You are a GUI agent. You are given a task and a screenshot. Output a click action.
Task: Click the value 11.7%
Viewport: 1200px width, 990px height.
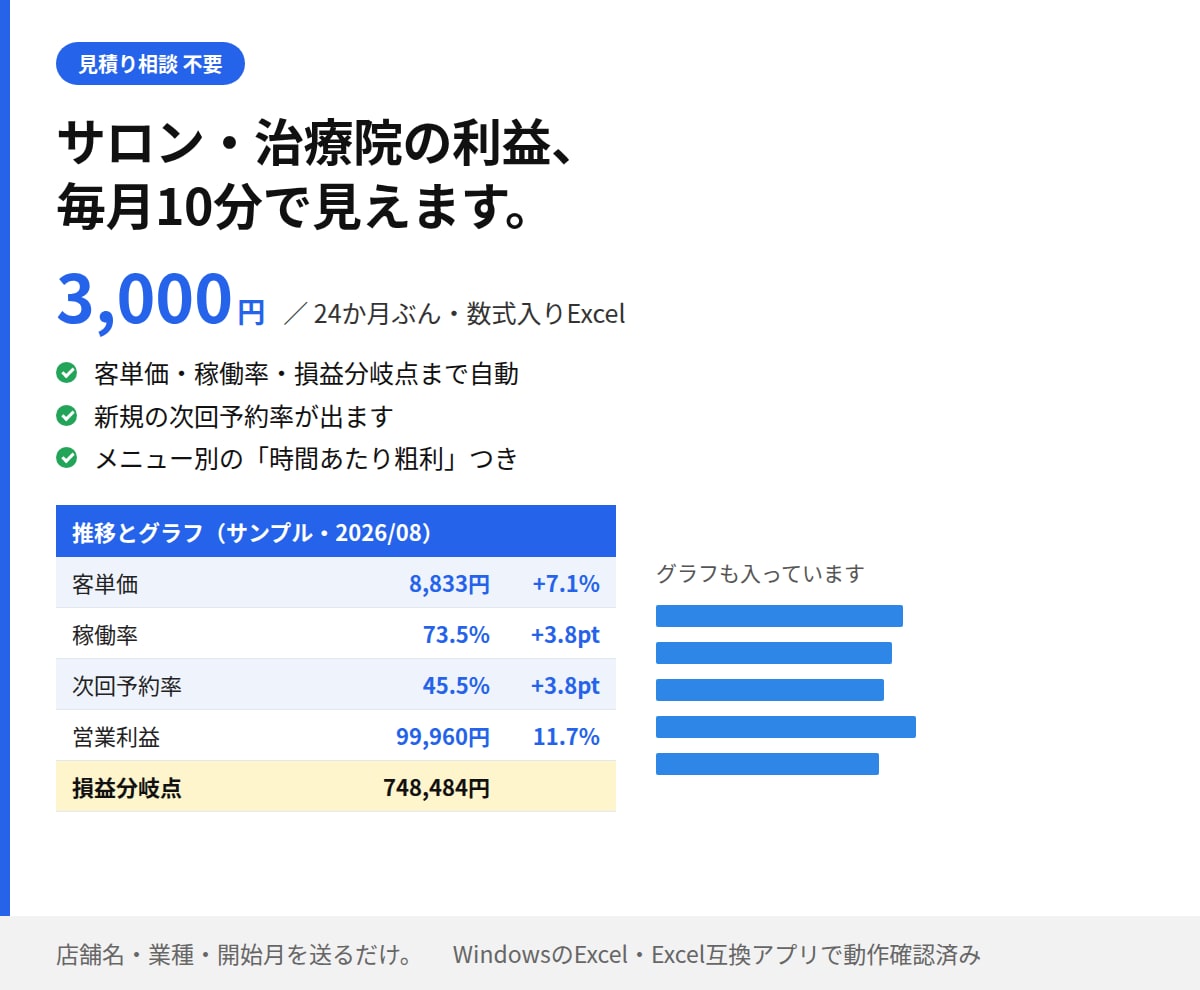click(x=566, y=737)
